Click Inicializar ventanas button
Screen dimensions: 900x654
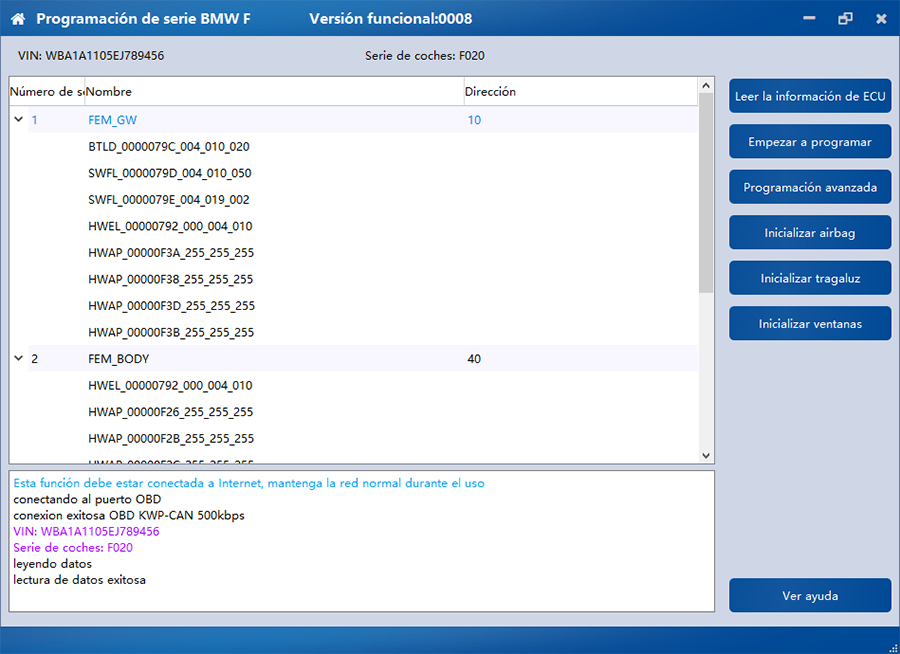coord(810,324)
